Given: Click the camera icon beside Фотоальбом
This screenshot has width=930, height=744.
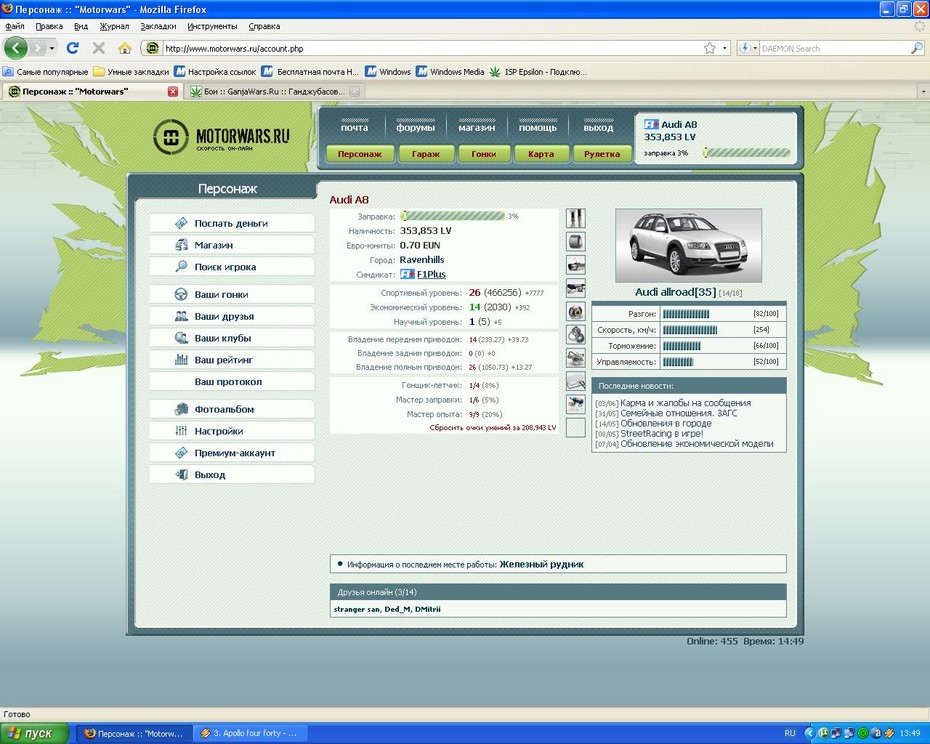Looking at the screenshot, I should (x=181, y=409).
